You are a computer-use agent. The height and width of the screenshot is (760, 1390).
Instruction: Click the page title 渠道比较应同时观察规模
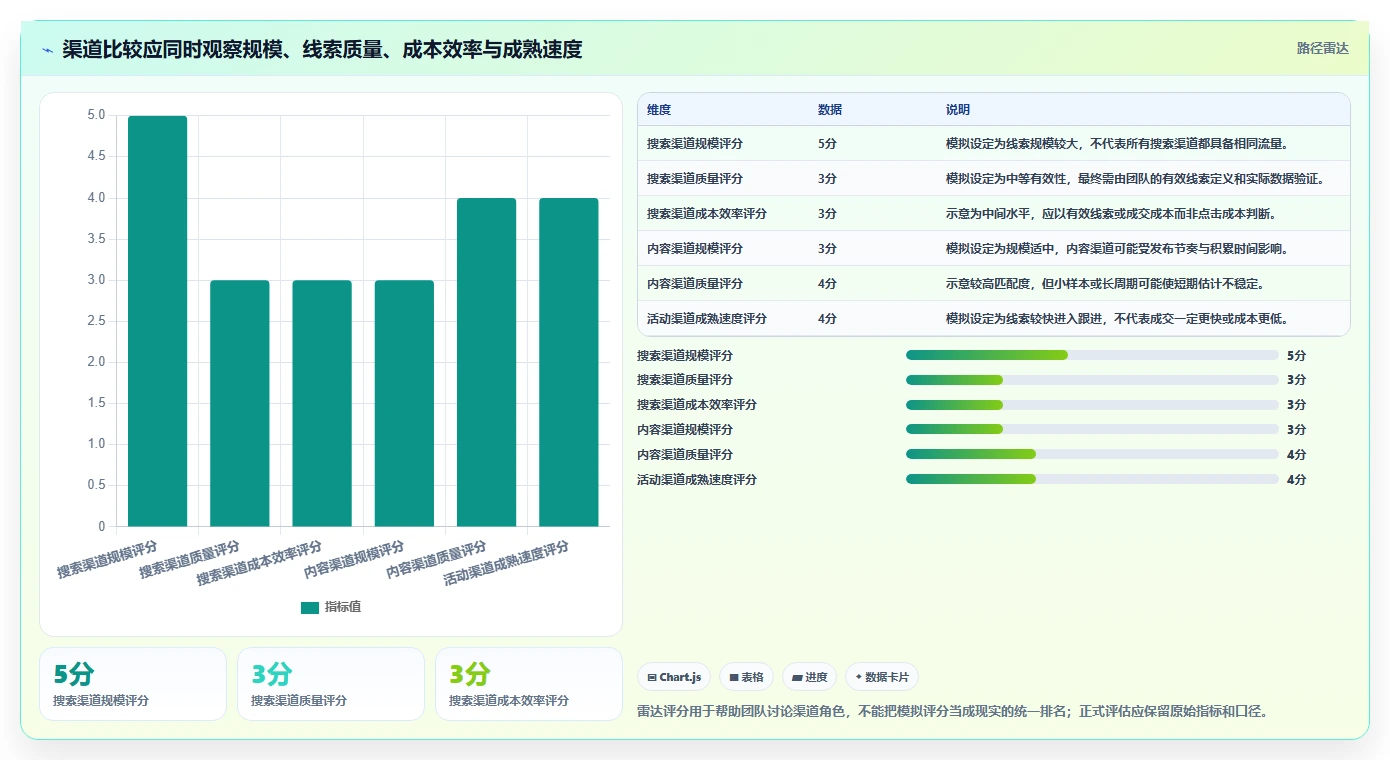(x=322, y=49)
